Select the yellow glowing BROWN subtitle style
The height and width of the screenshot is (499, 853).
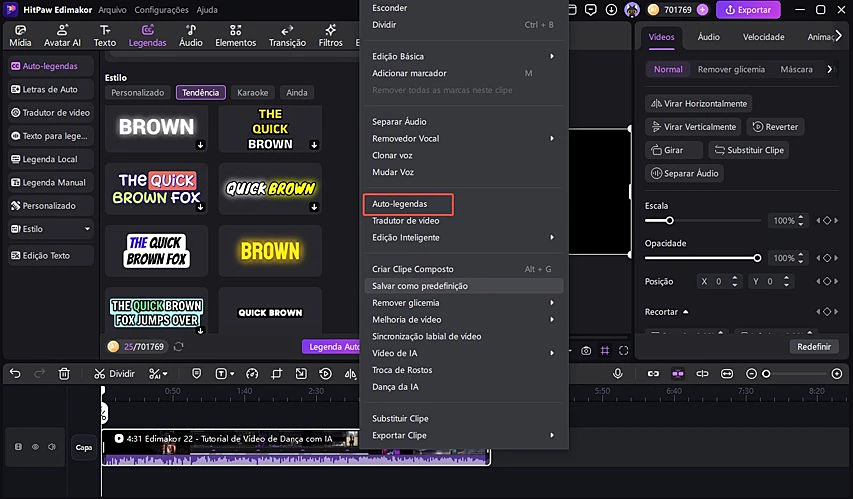coord(270,251)
